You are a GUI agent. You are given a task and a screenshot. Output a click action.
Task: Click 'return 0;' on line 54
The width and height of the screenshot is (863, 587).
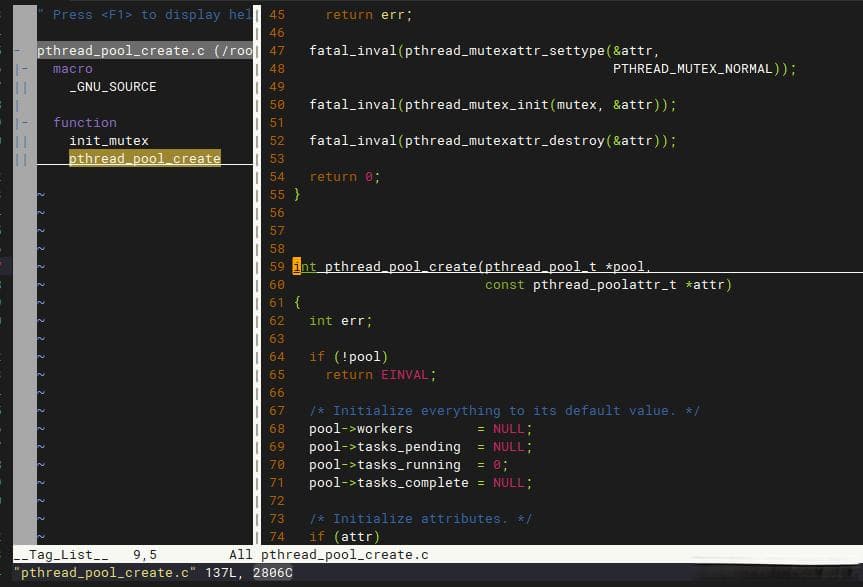tap(345, 177)
